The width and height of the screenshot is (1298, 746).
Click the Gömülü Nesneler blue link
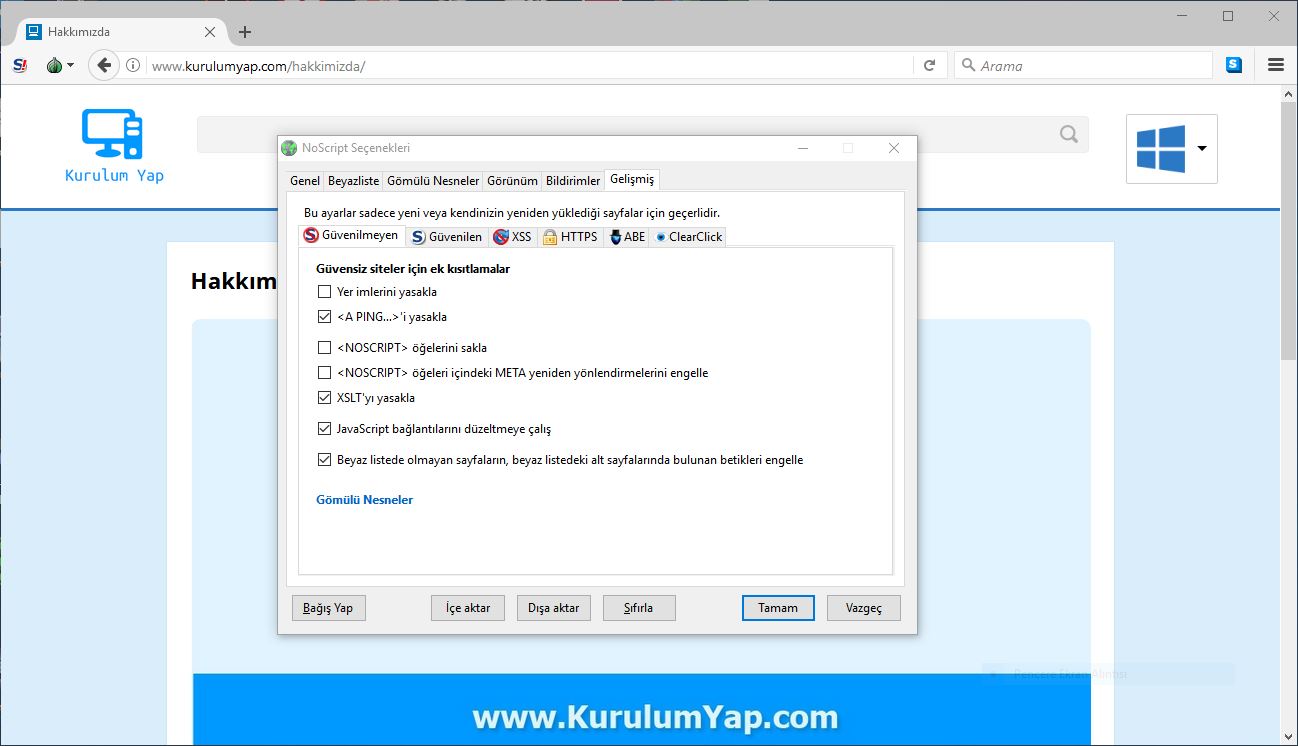[365, 500]
